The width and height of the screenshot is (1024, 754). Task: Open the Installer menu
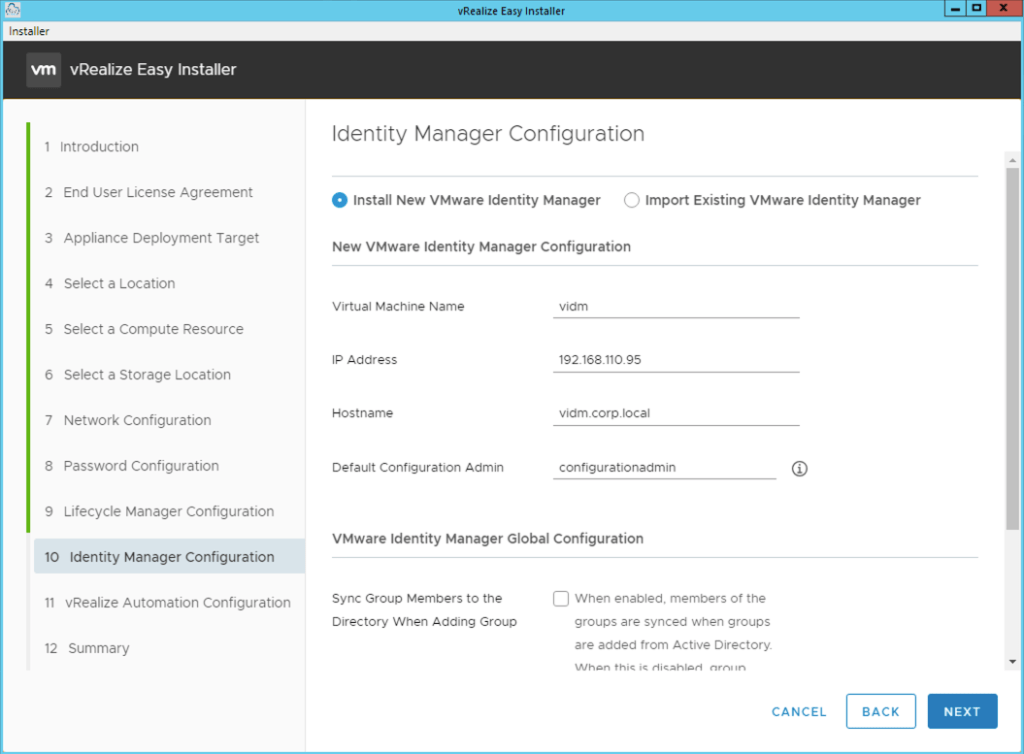pos(29,31)
